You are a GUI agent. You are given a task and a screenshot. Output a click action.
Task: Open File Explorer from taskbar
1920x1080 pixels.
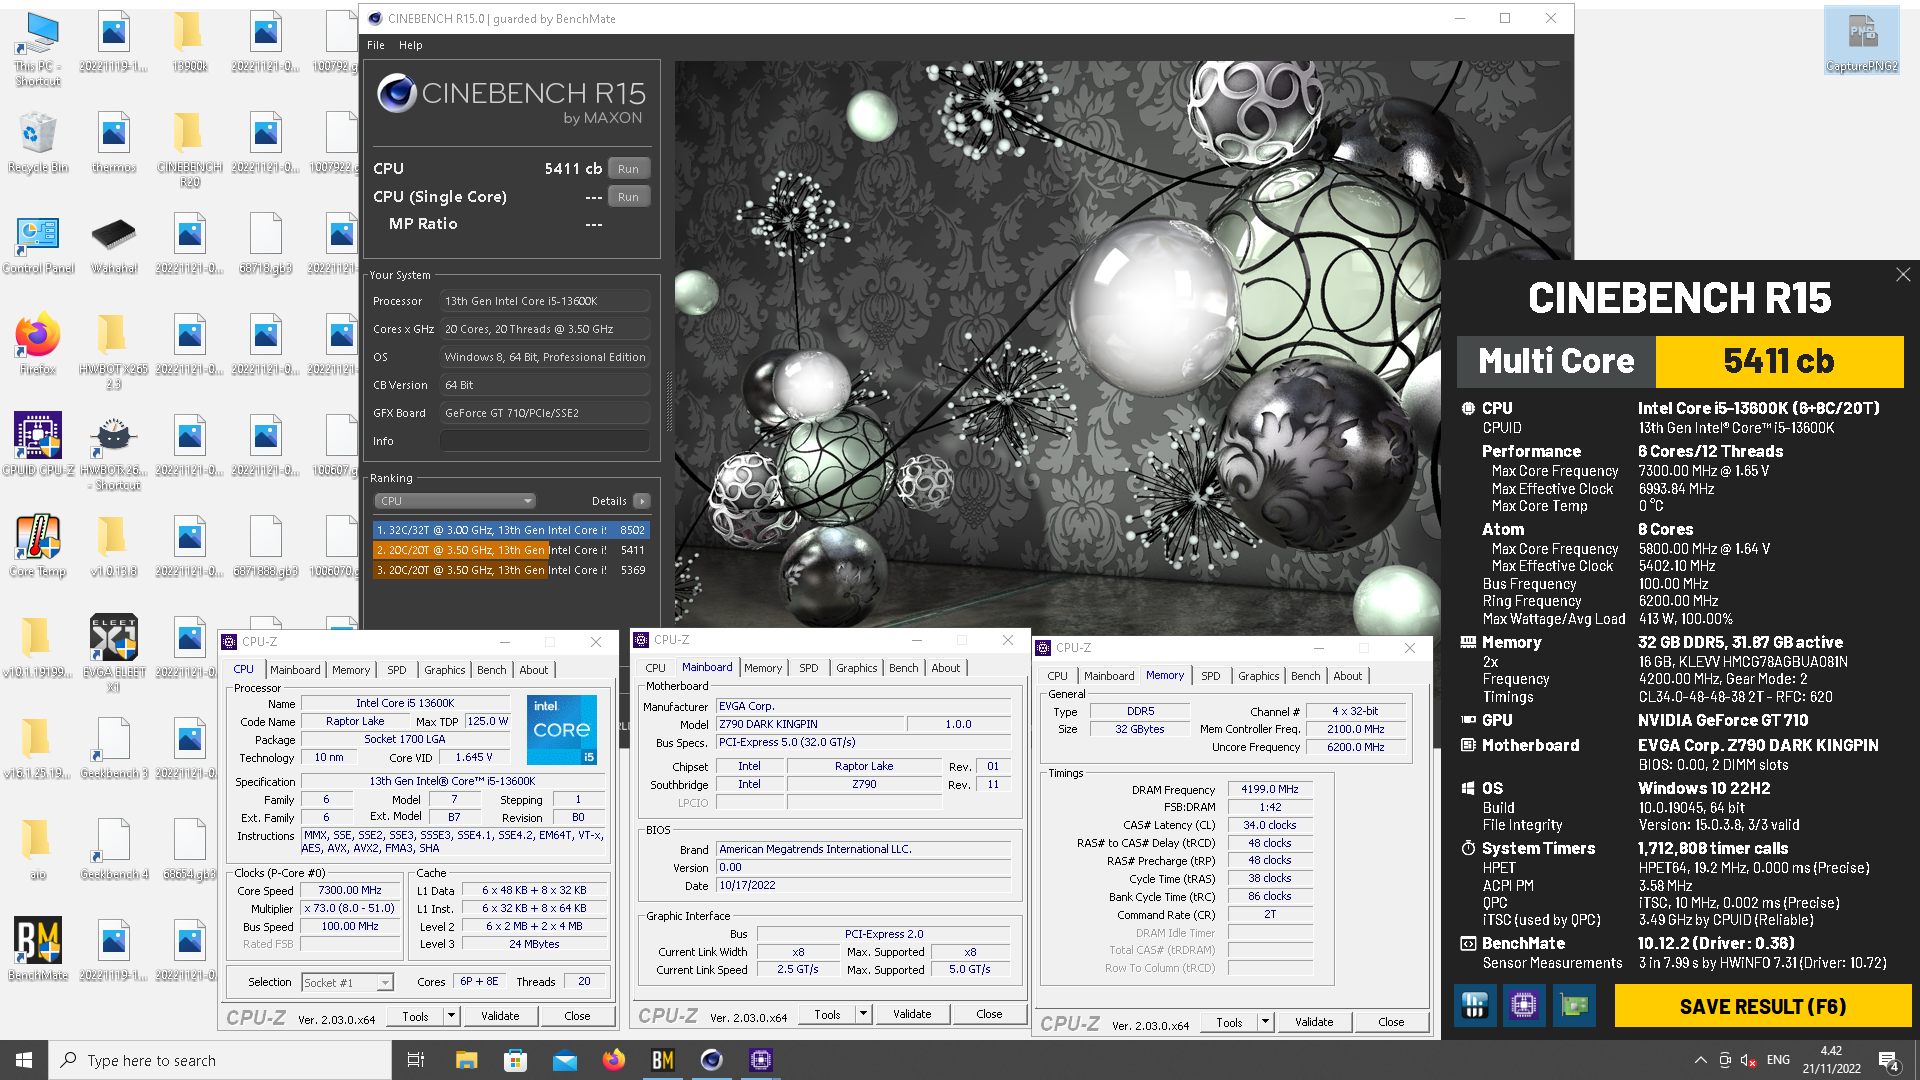(466, 1060)
